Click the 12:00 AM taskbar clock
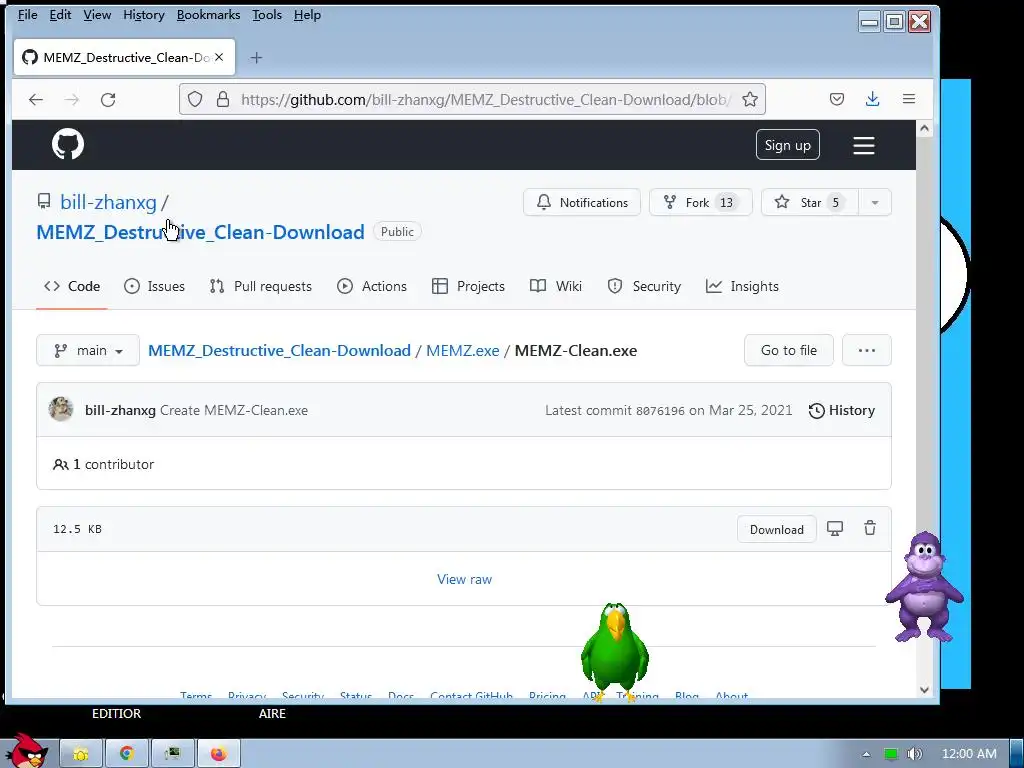The width and height of the screenshot is (1024, 768). pyautogui.click(x=969, y=754)
